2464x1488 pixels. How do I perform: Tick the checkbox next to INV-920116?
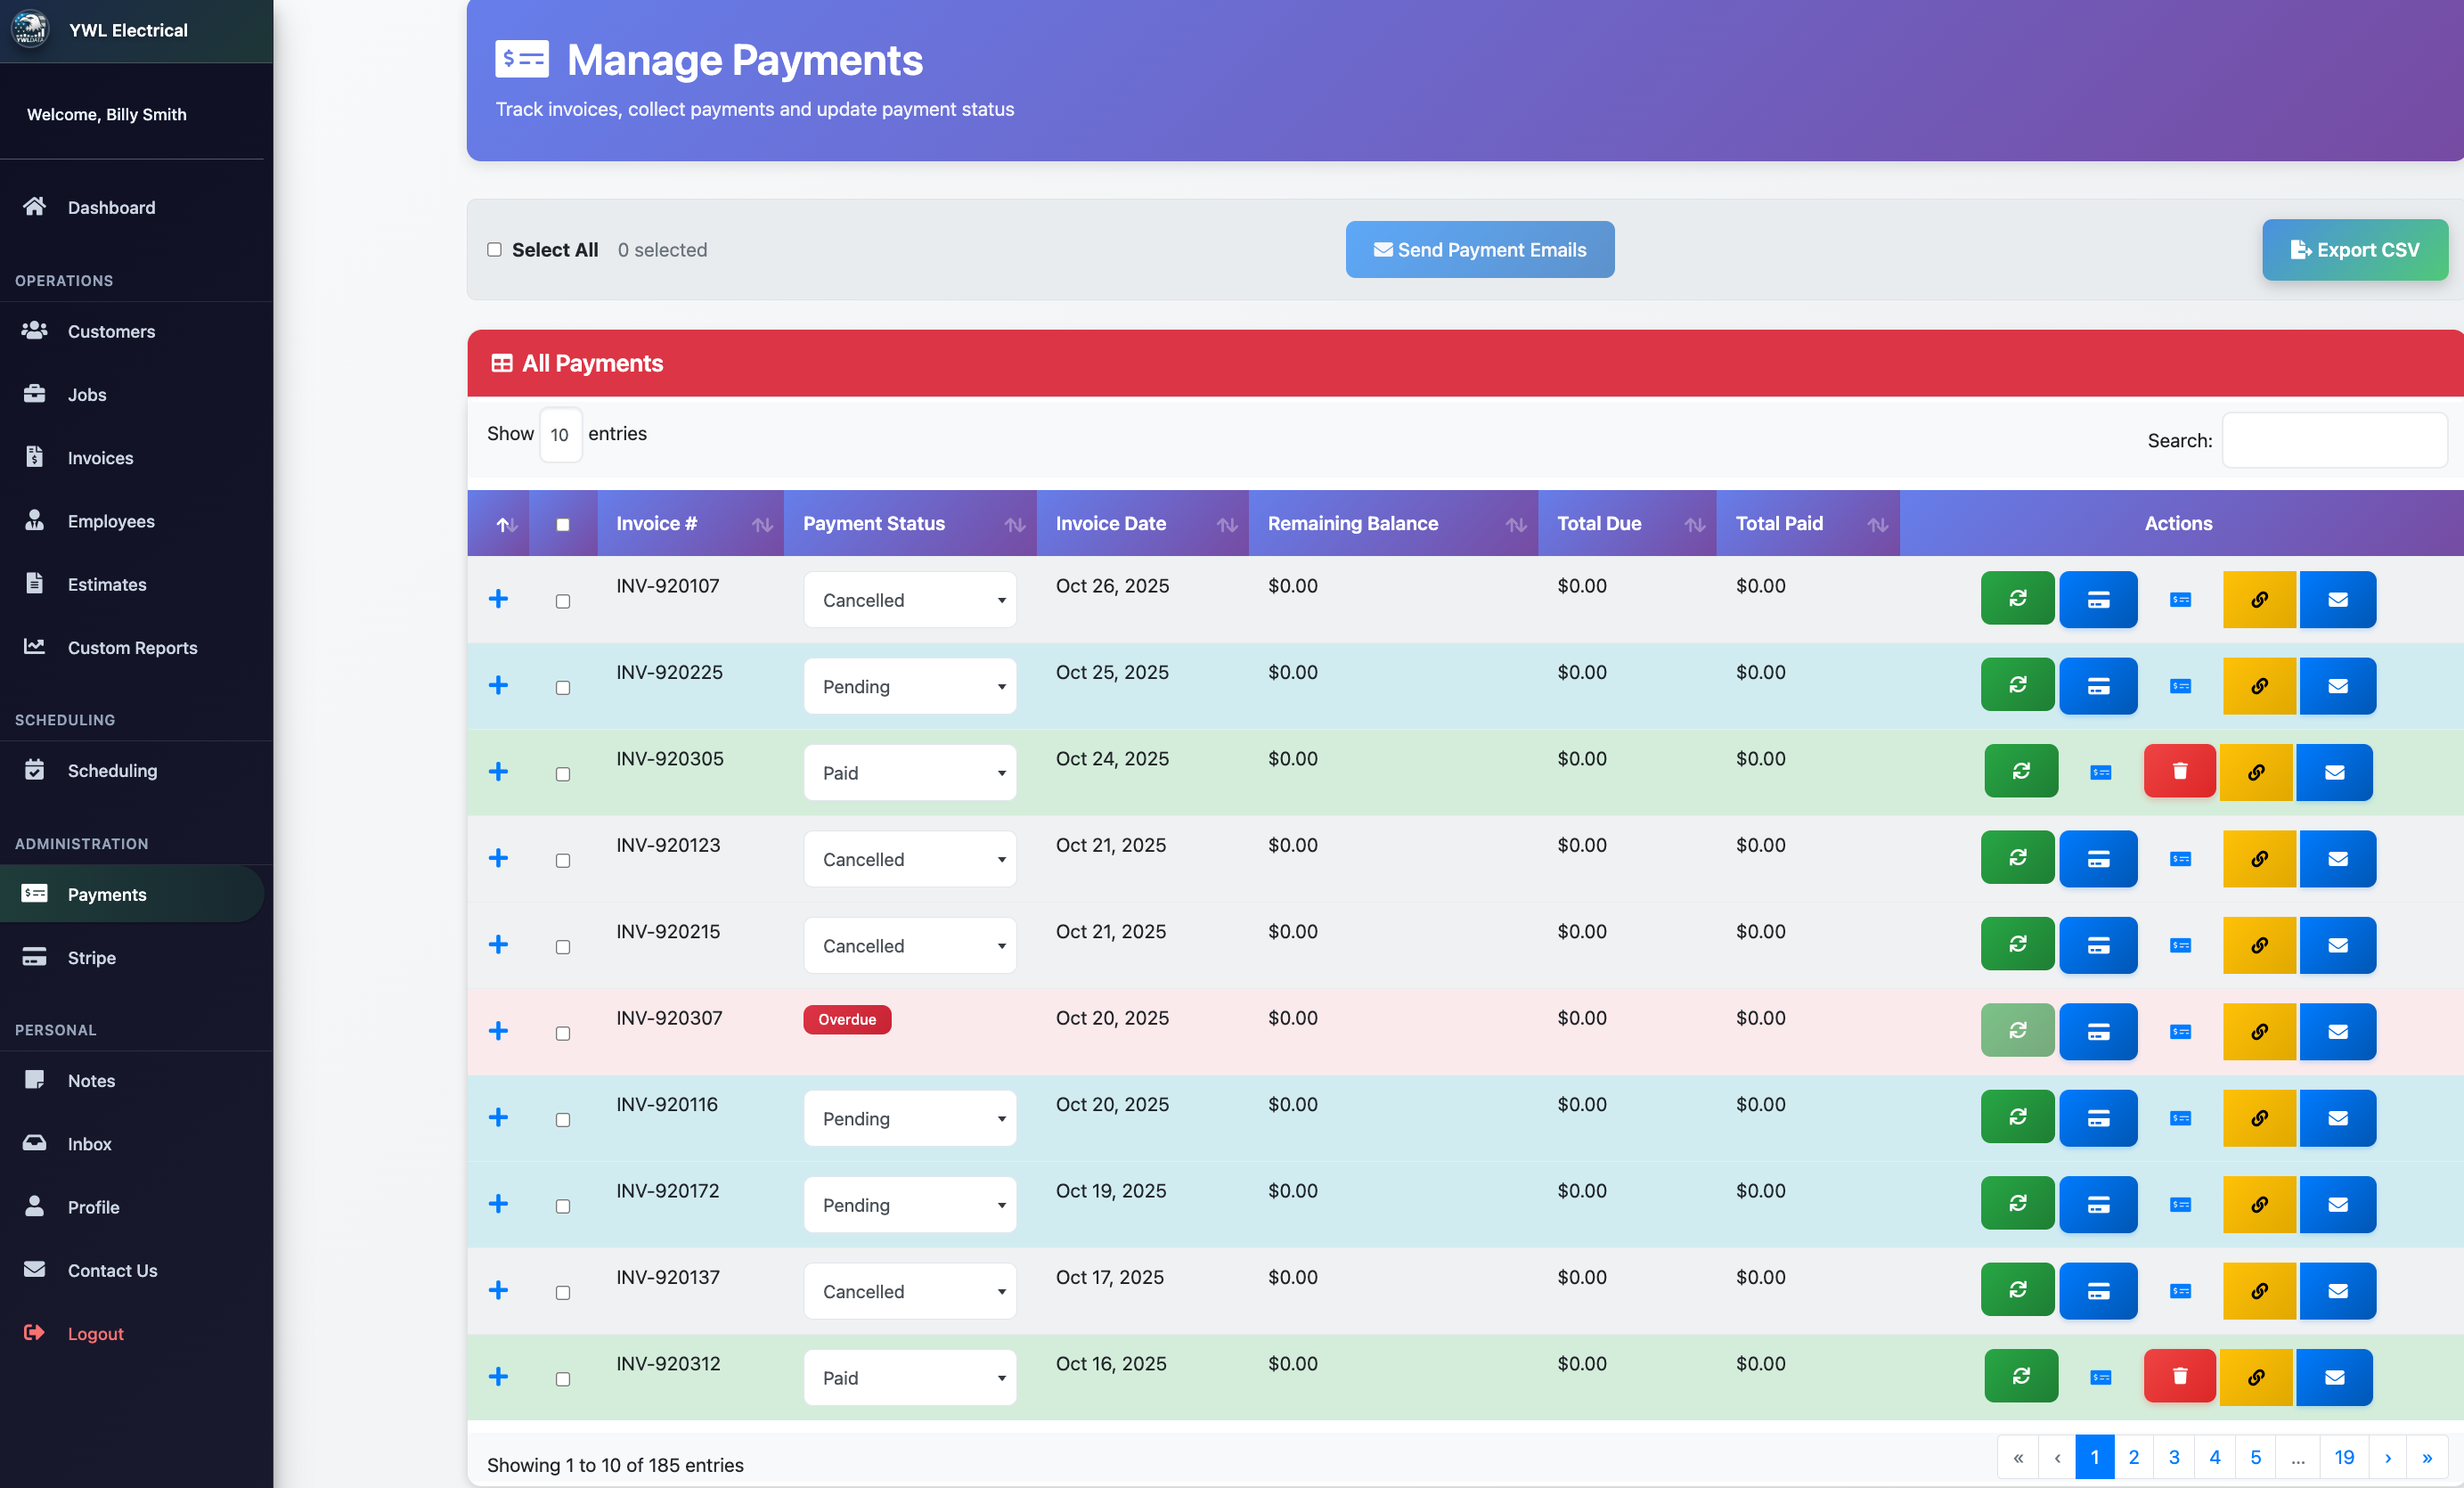(x=563, y=1119)
